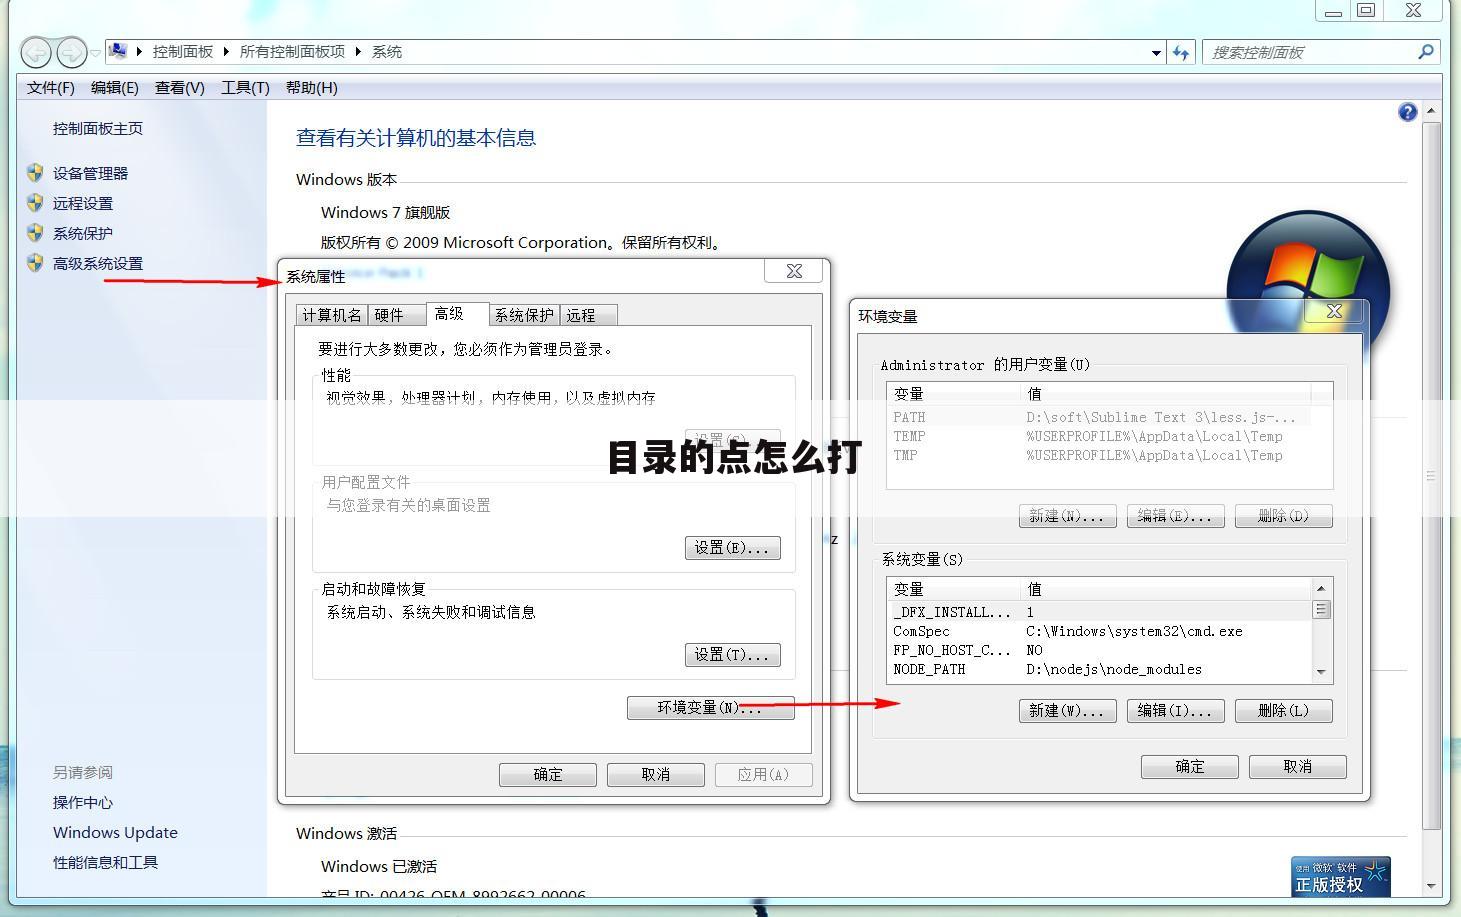The image size is (1461, 917).
Task: Select FP_NO_HOST_C system variable row
Action: 1100,650
